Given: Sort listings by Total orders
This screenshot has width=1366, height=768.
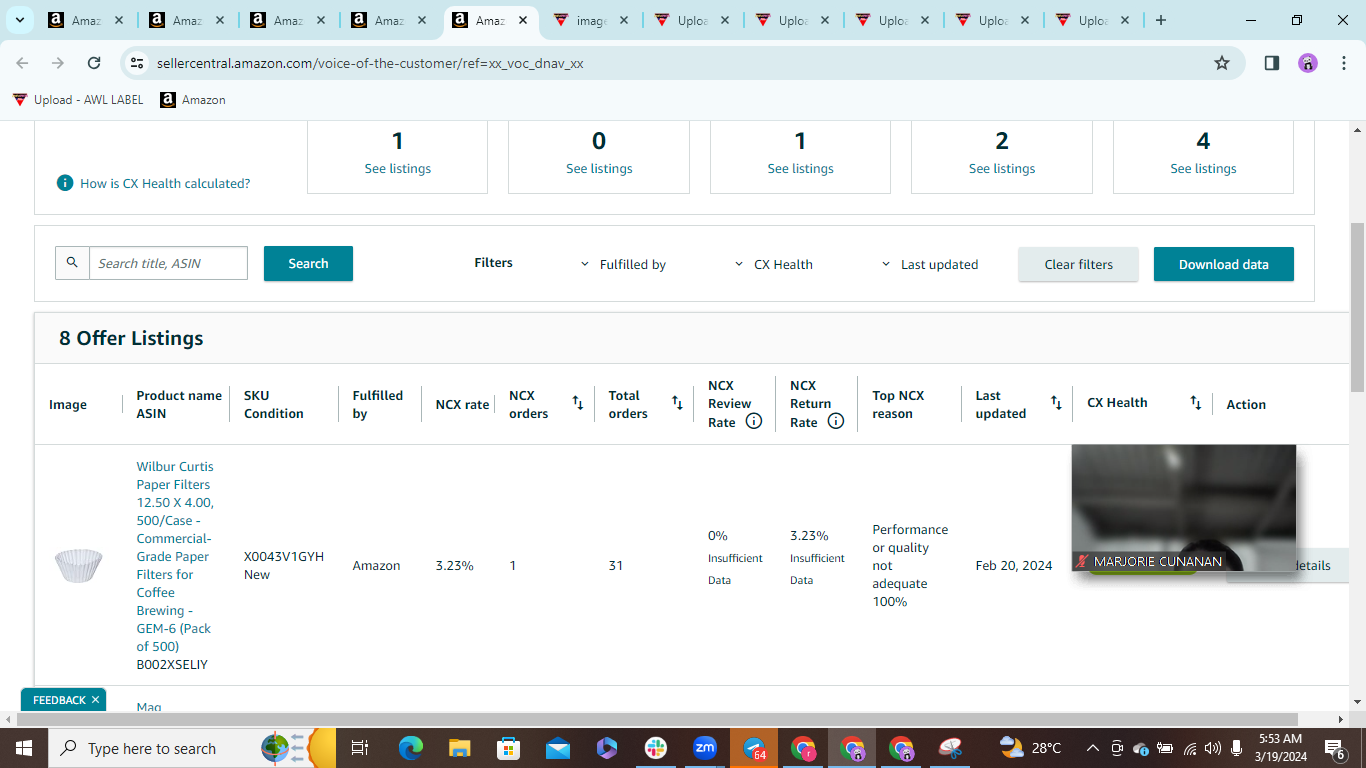Looking at the screenshot, I should (677, 403).
